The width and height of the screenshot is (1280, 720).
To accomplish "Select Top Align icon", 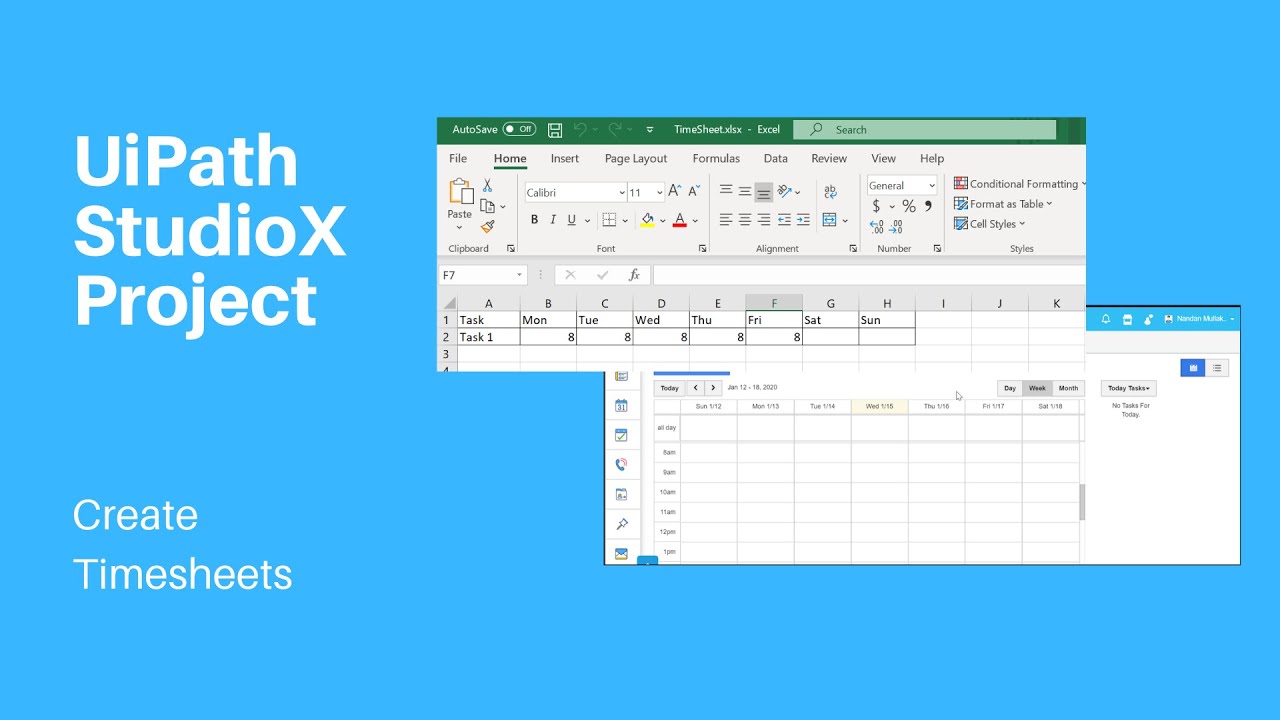I will pyautogui.click(x=726, y=191).
